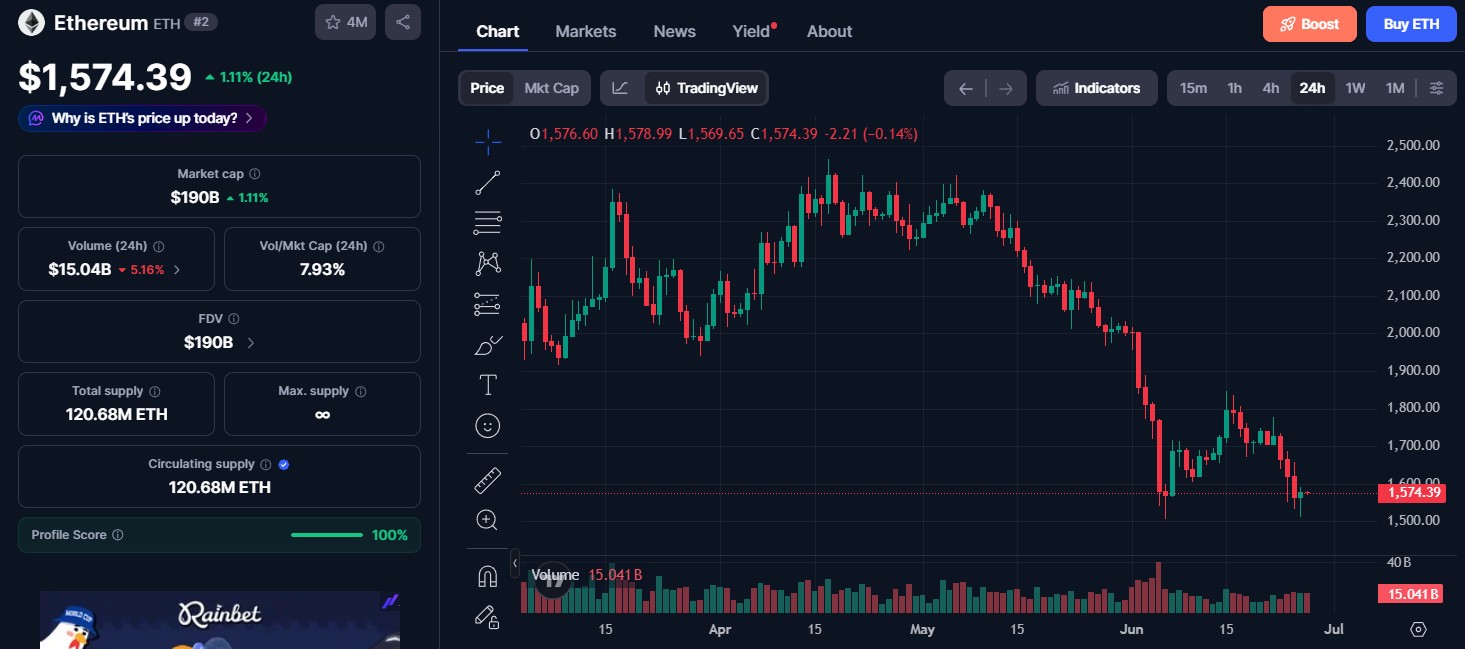Image resolution: width=1465 pixels, height=649 pixels.
Task: Select the crosshair cursor tool
Action: [488, 142]
